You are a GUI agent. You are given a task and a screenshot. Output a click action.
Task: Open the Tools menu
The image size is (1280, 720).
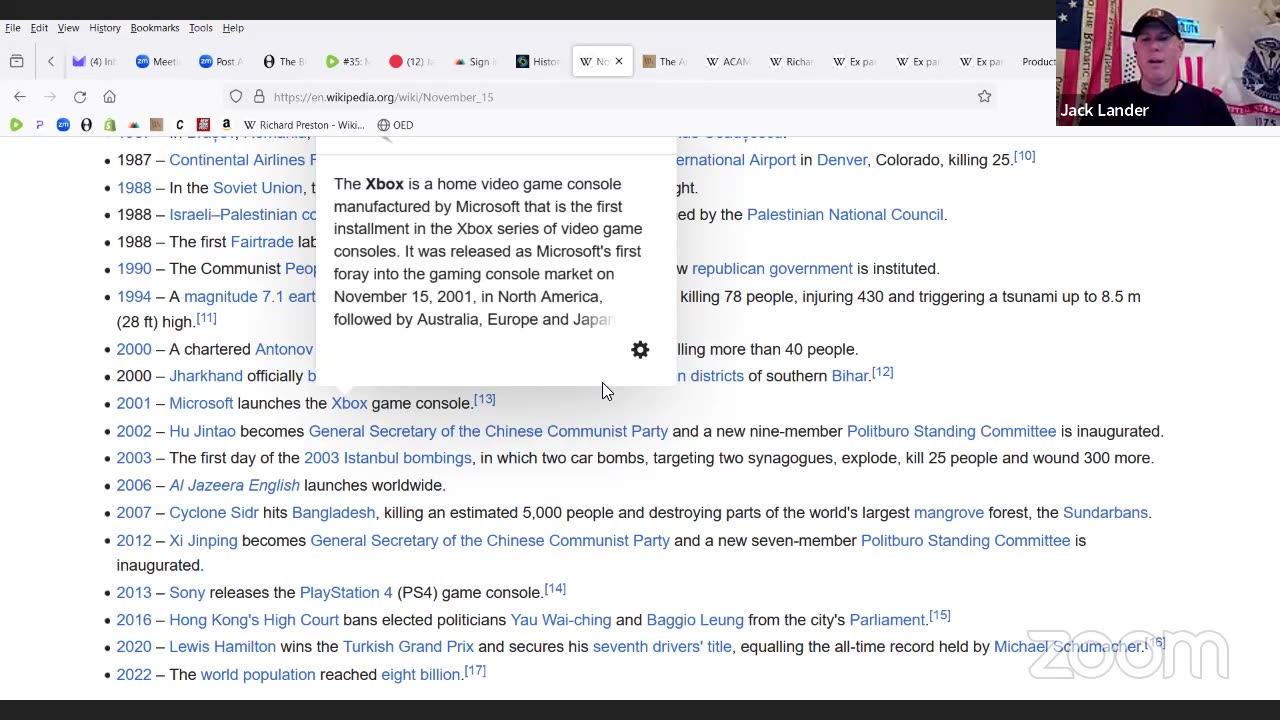(201, 28)
